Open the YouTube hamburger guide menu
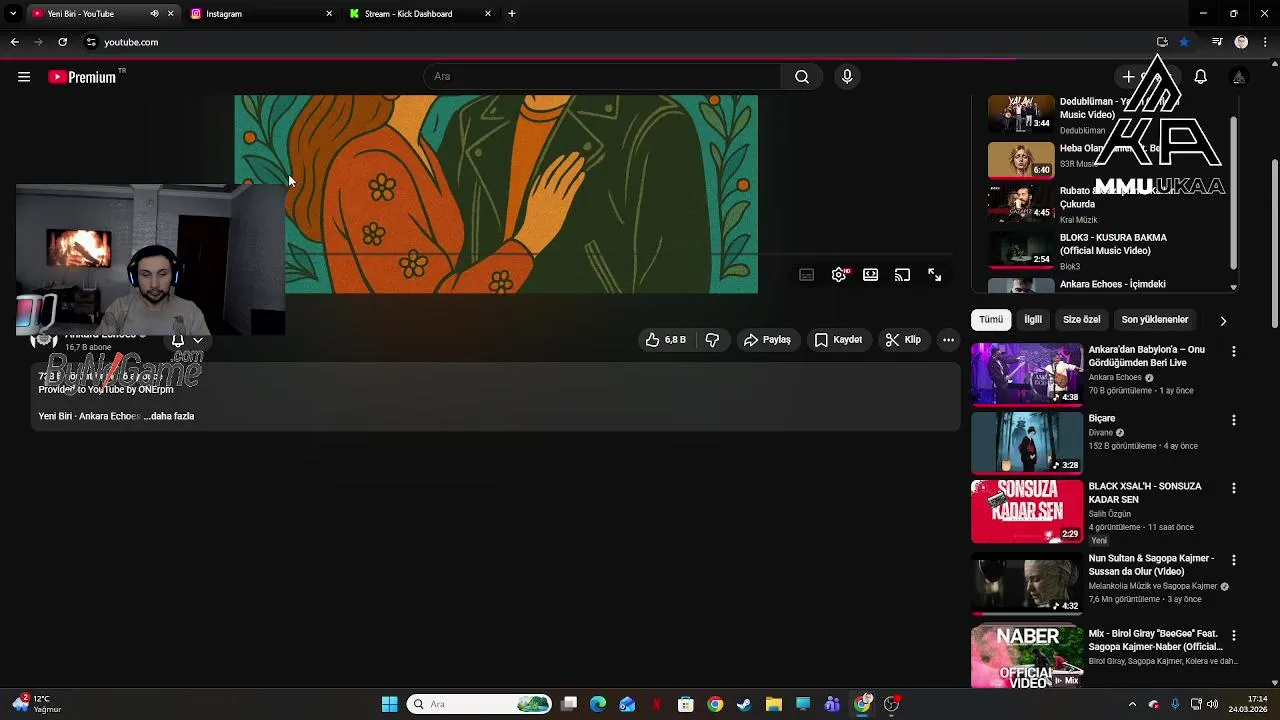1280x720 pixels. point(24,77)
